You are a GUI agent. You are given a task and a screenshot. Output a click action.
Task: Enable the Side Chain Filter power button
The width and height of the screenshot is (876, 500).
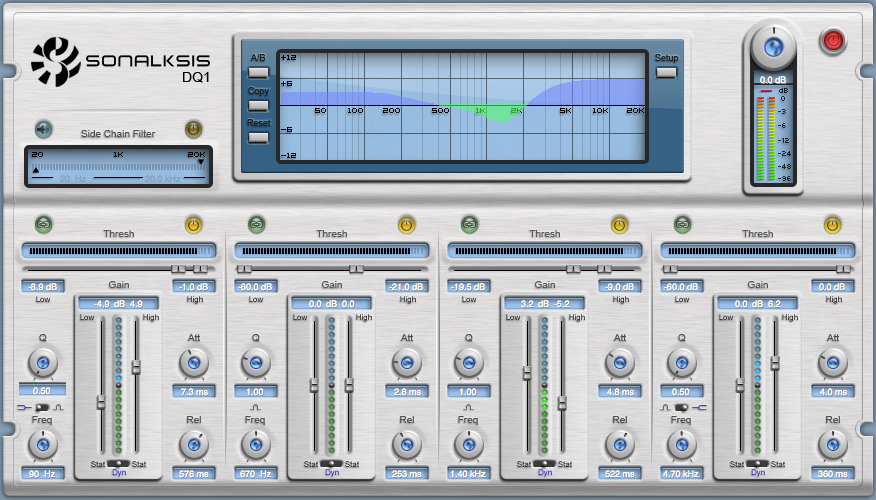tap(193, 128)
